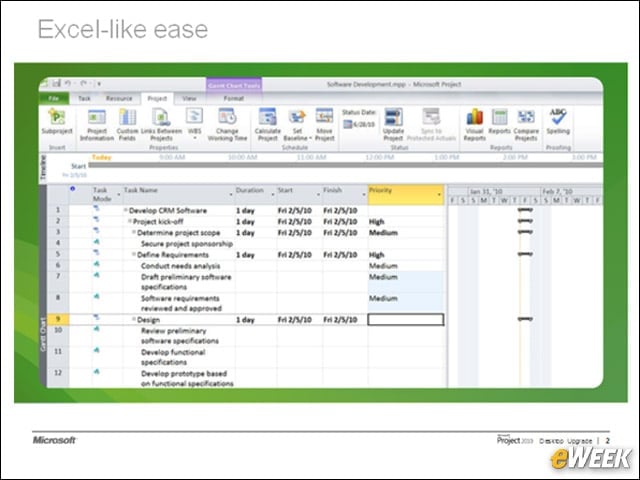
Task: Click task mode icon for row 9
Action: pyautogui.click(x=96, y=317)
